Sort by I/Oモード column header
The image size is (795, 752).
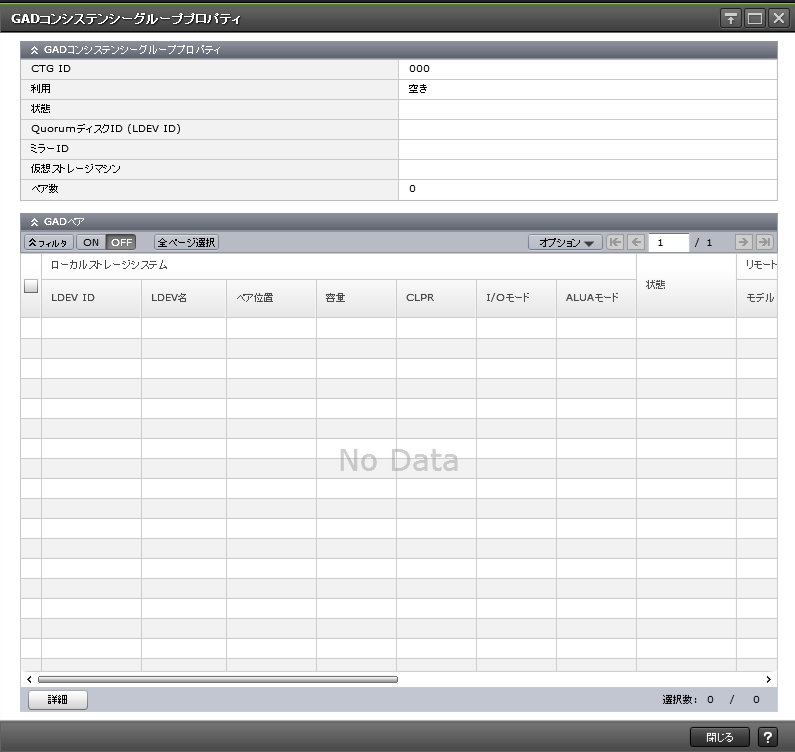[517, 298]
